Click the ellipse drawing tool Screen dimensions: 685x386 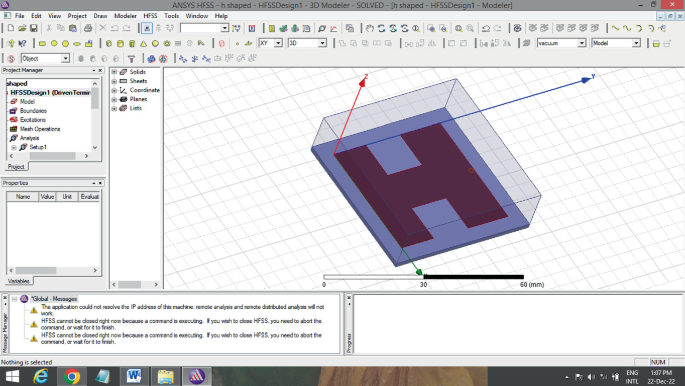point(77,44)
